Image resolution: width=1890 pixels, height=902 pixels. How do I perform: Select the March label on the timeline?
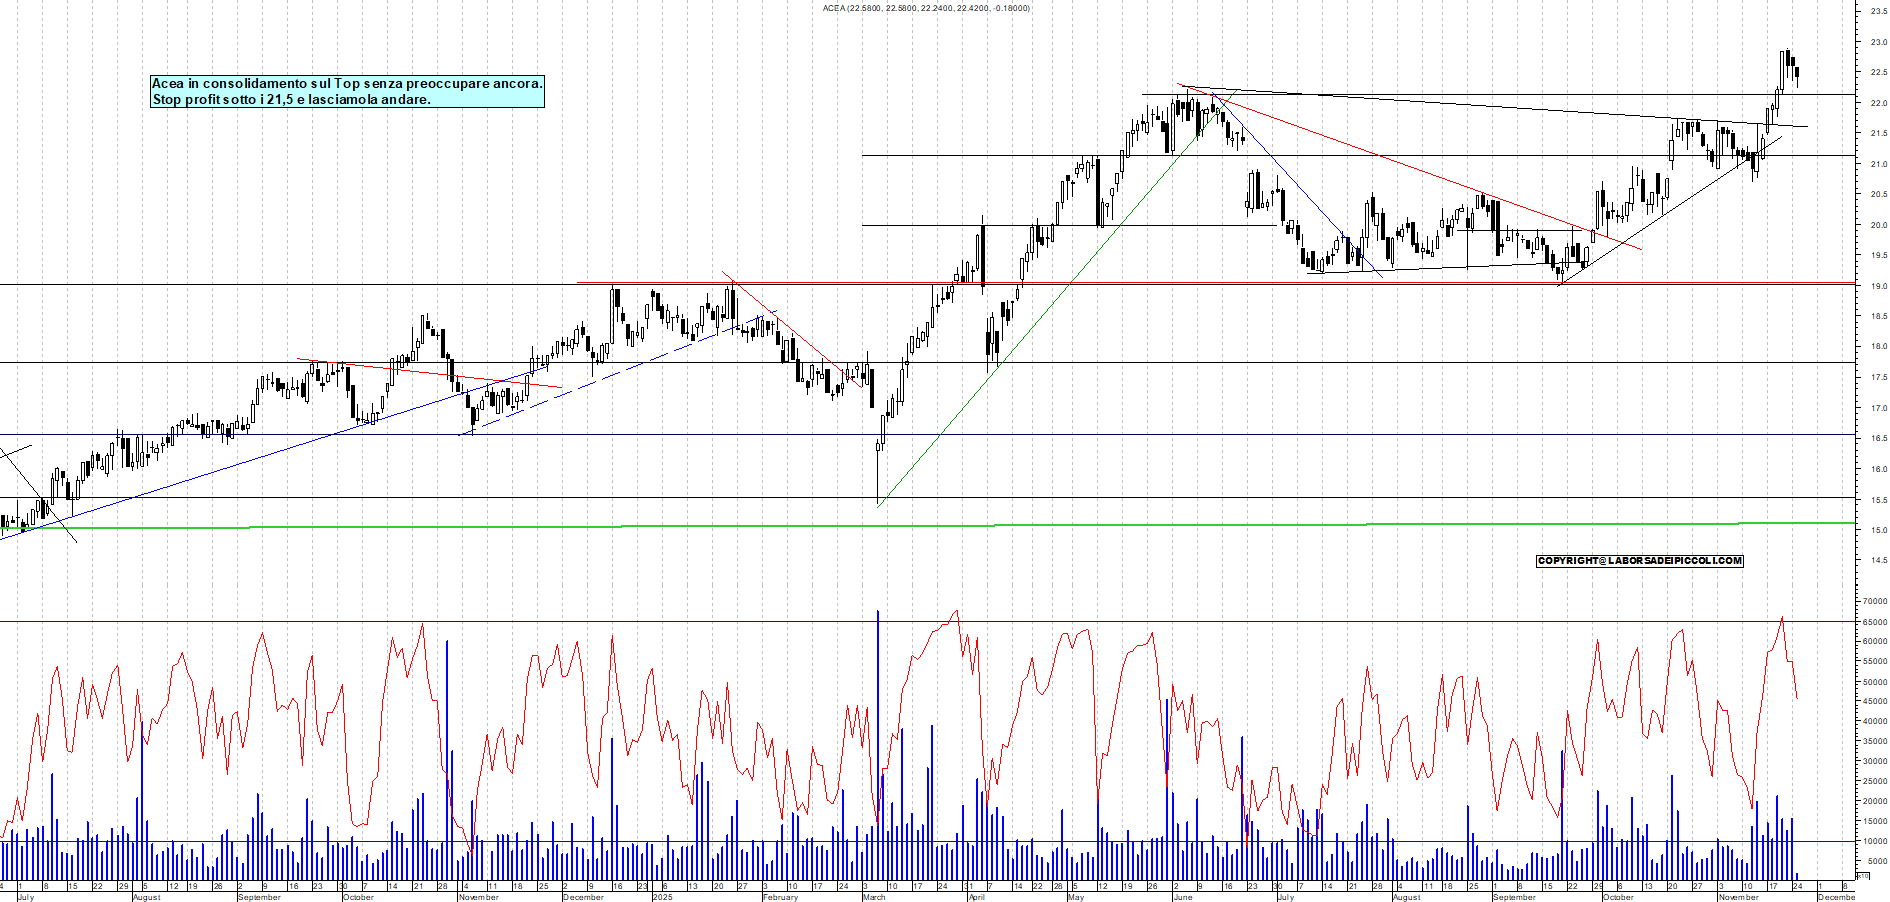coord(875,898)
